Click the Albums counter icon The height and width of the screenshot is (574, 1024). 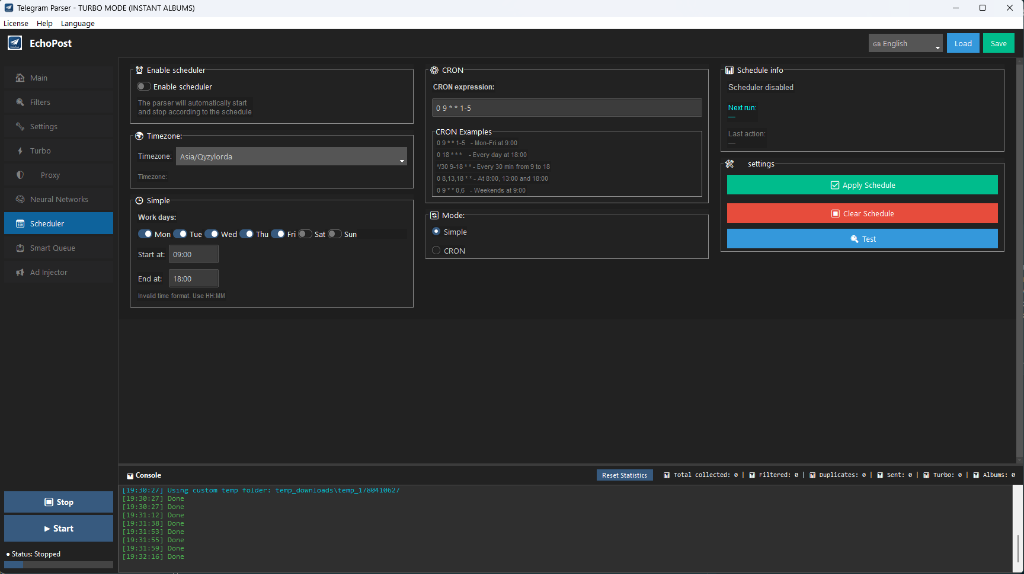point(976,475)
